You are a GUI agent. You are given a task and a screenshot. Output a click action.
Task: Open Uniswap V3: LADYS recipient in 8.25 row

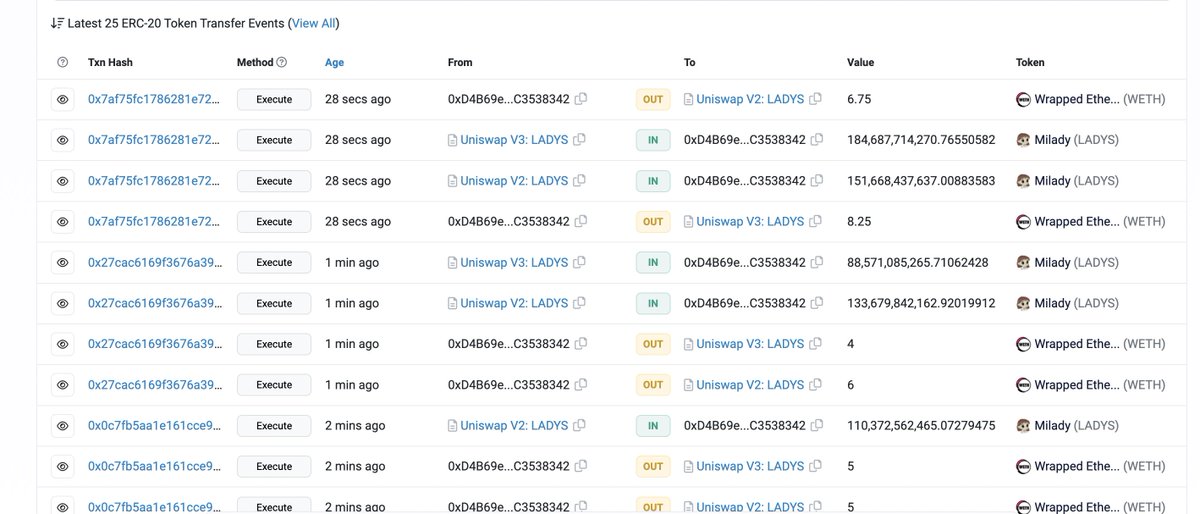coord(750,222)
